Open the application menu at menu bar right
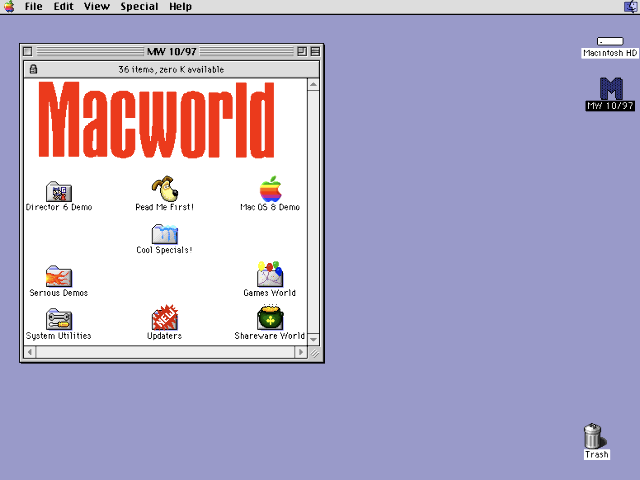 click(631, 7)
